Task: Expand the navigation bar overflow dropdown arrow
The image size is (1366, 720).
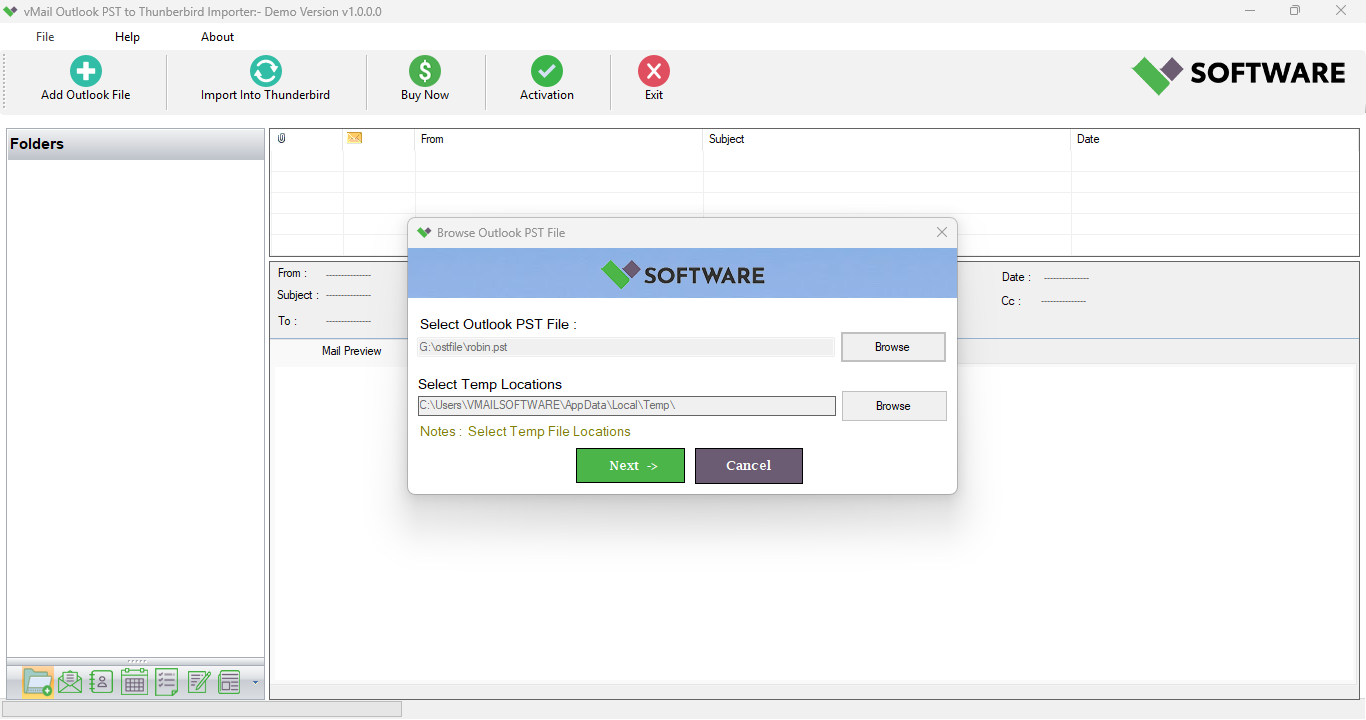Action: 255,683
